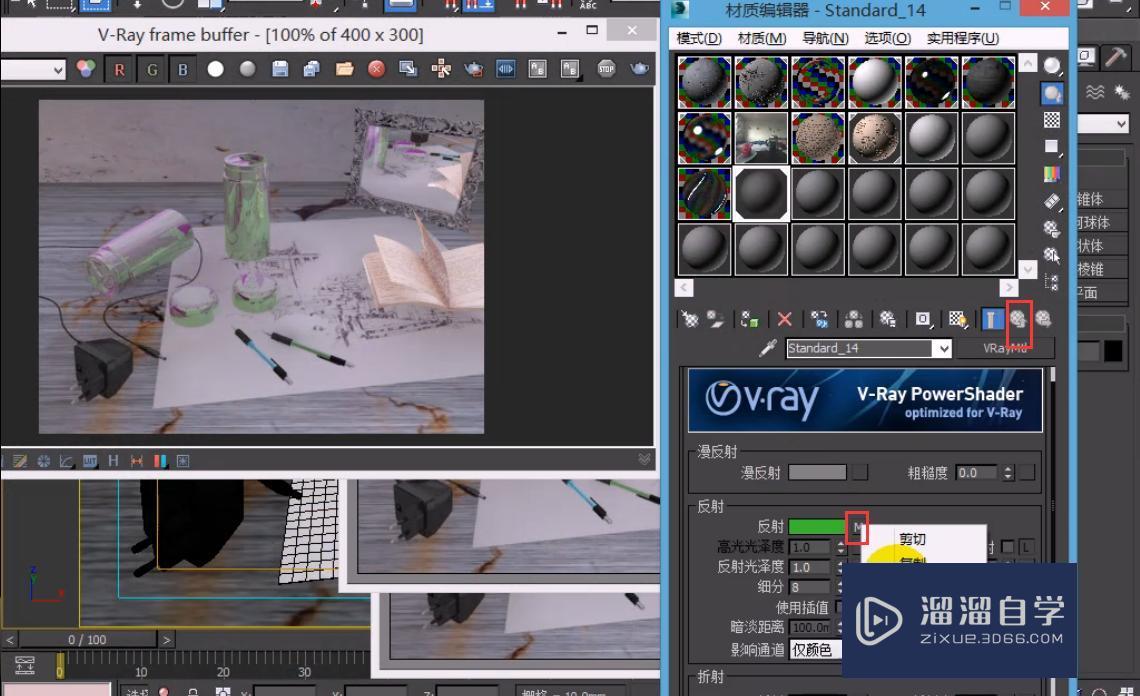The image size is (1140, 696).
Task: Click the VRayMtl material type button
Action: (1005, 348)
